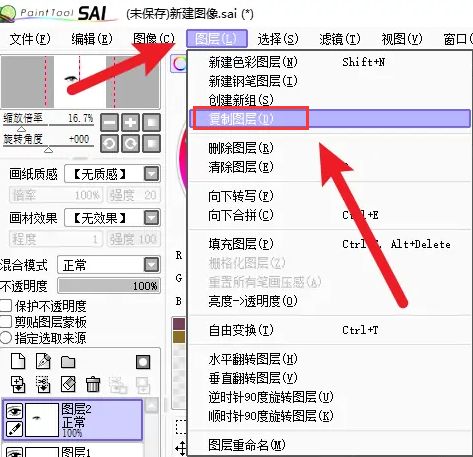The width and height of the screenshot is (473, 457).
Task: Click the layer list scroll-up arrow
Action: click(152, 406)
